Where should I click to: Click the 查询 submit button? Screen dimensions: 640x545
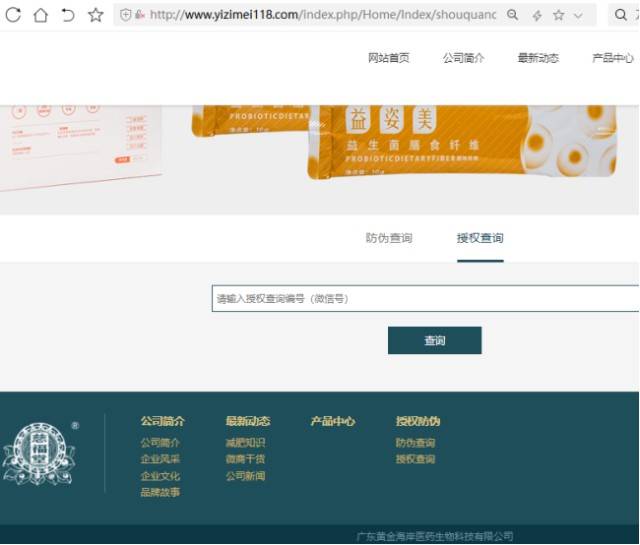435,340
